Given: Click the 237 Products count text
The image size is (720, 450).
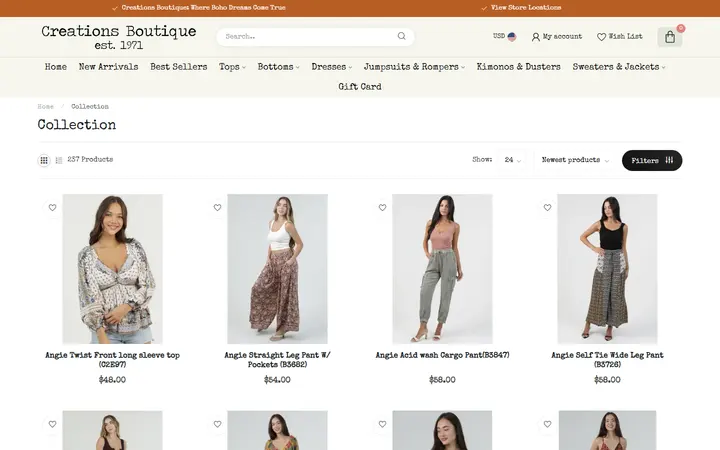Looking at the screenshot, I should click(x=90, y=159).
